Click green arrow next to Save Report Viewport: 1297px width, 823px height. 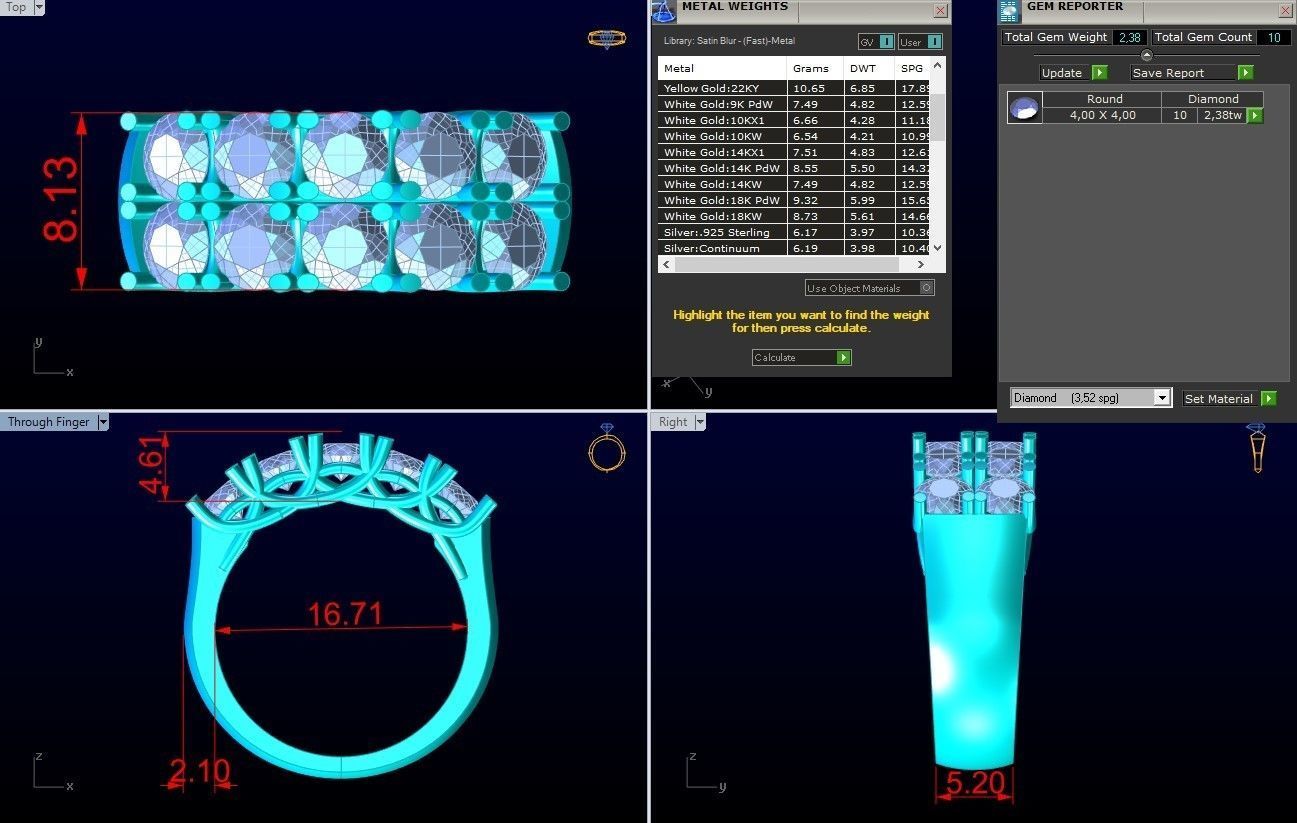click(x=1245, y=73)
